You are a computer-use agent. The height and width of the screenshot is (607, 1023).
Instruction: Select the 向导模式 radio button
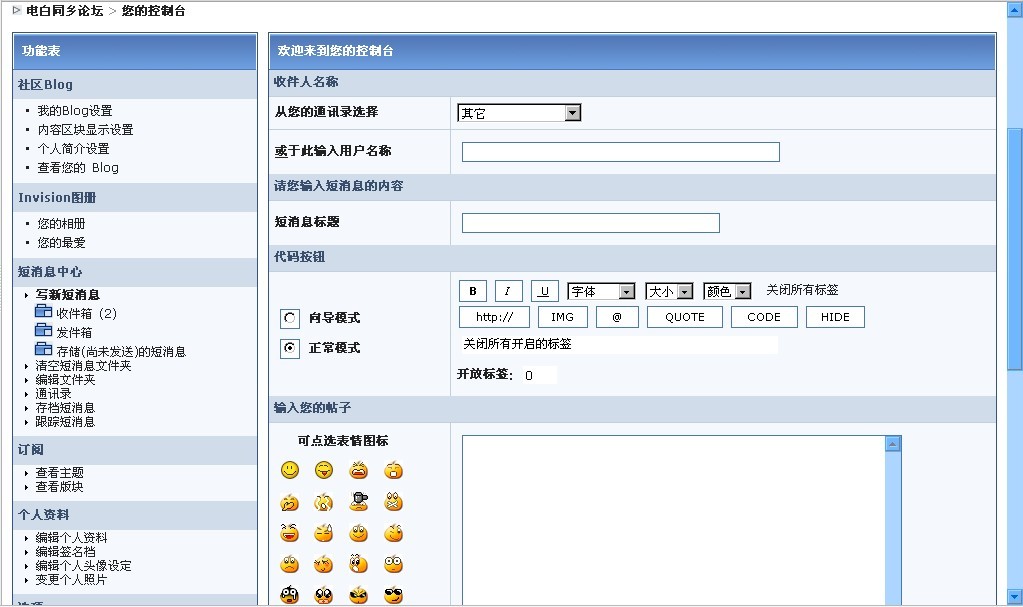[290, 319]
